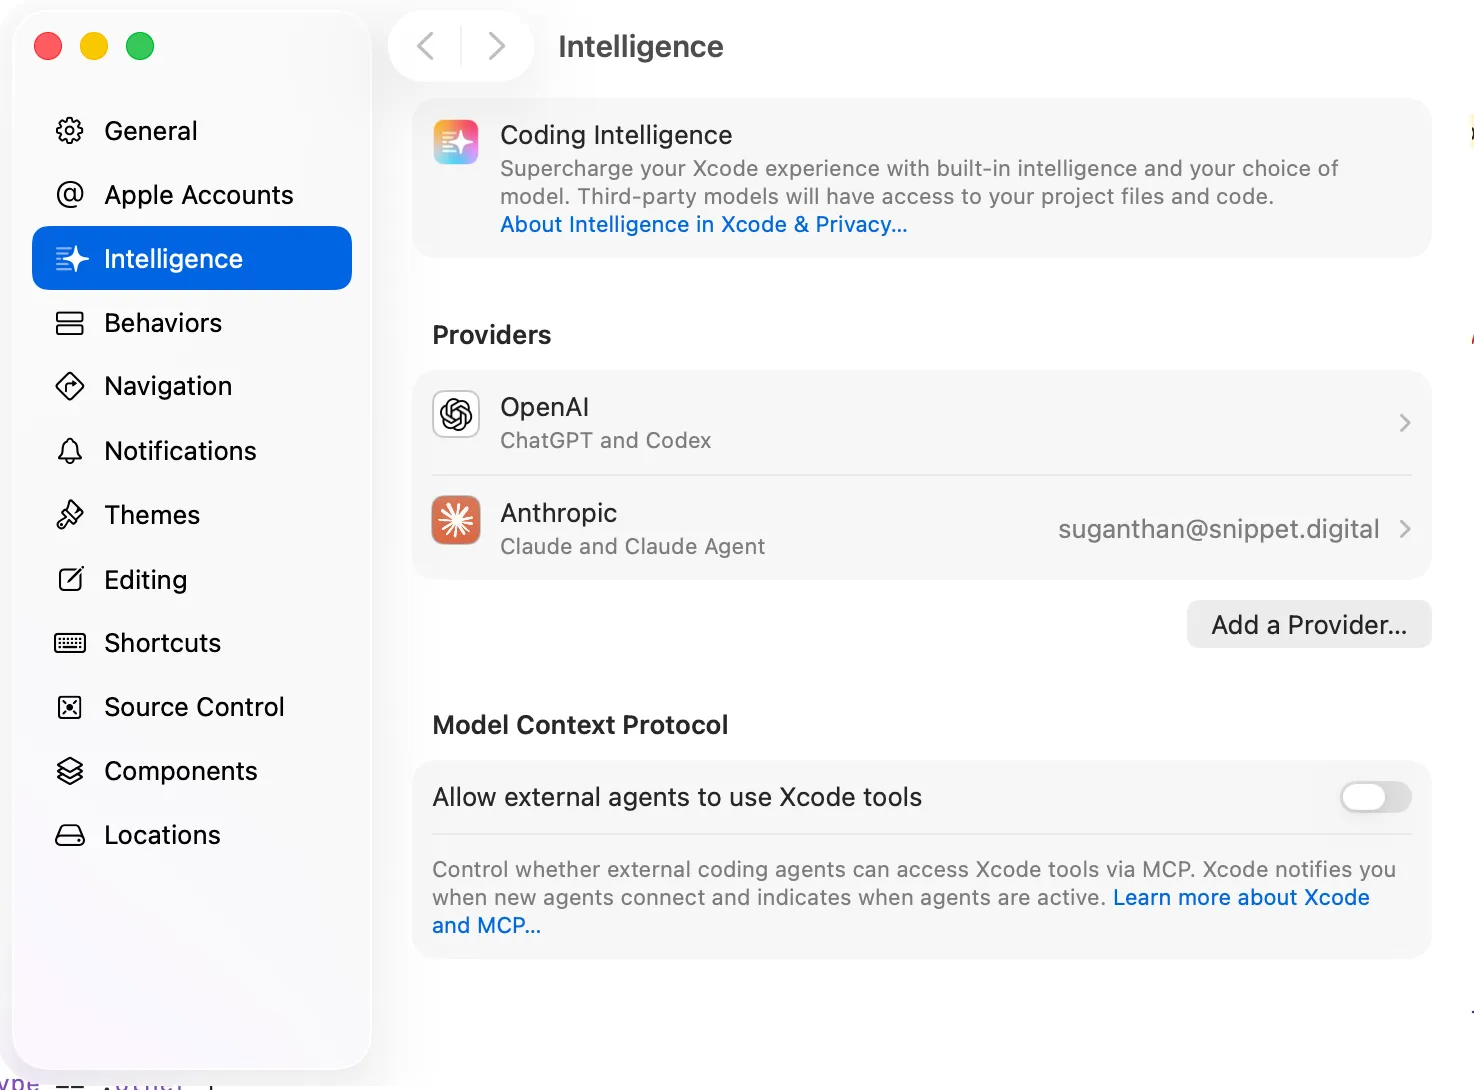Open the Shortcuts settings pane
The height and width of the screenshot is (1090, 1474).
click(162, 643)
